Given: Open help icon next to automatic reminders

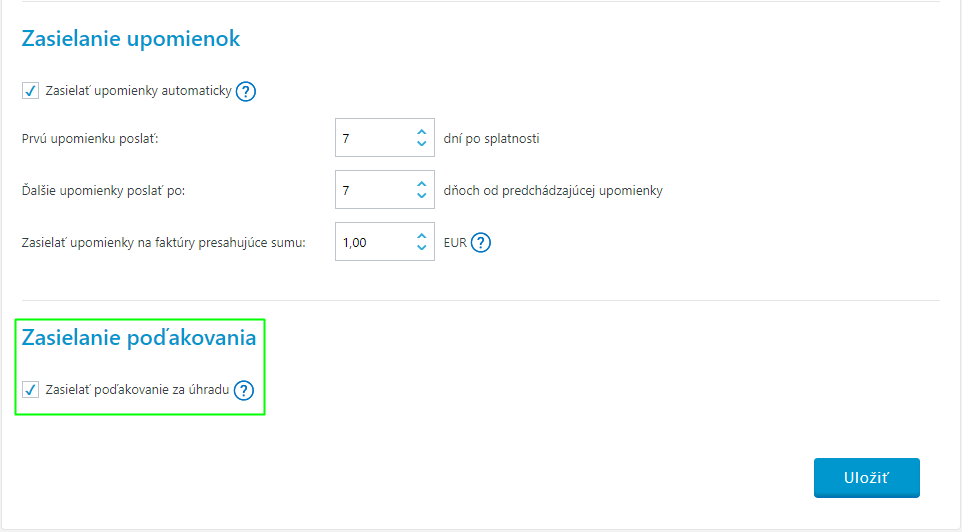Looking at the screenshot, I should 246,91.
